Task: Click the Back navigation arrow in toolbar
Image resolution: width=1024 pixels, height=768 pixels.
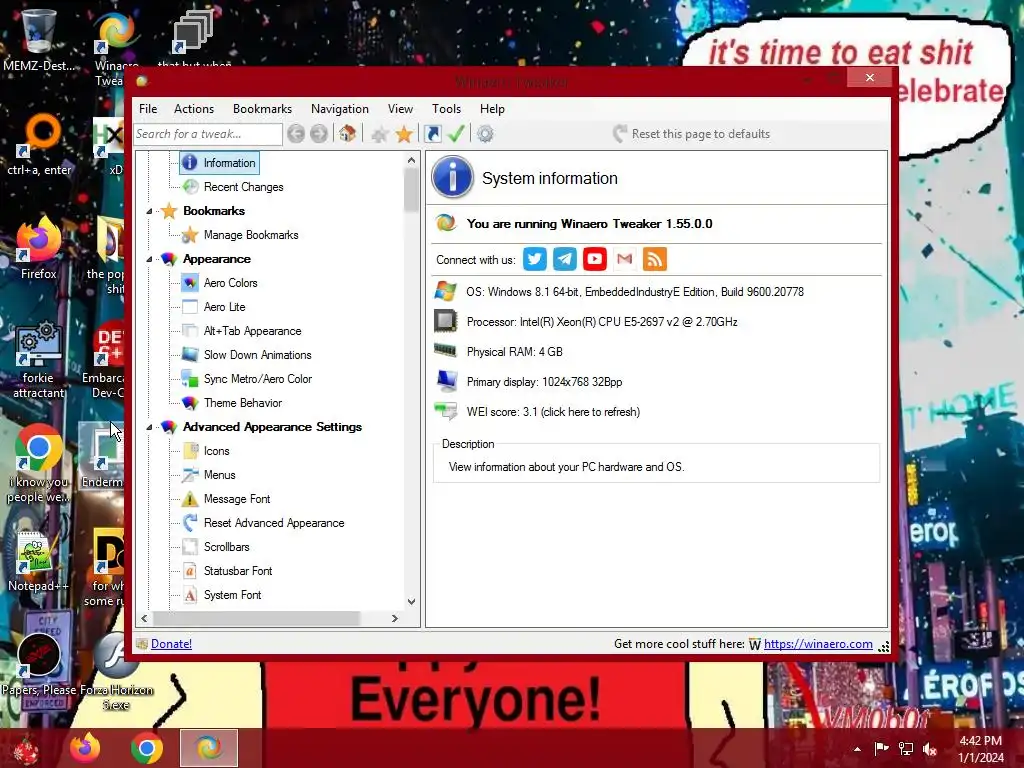Action: coord(296,134)
